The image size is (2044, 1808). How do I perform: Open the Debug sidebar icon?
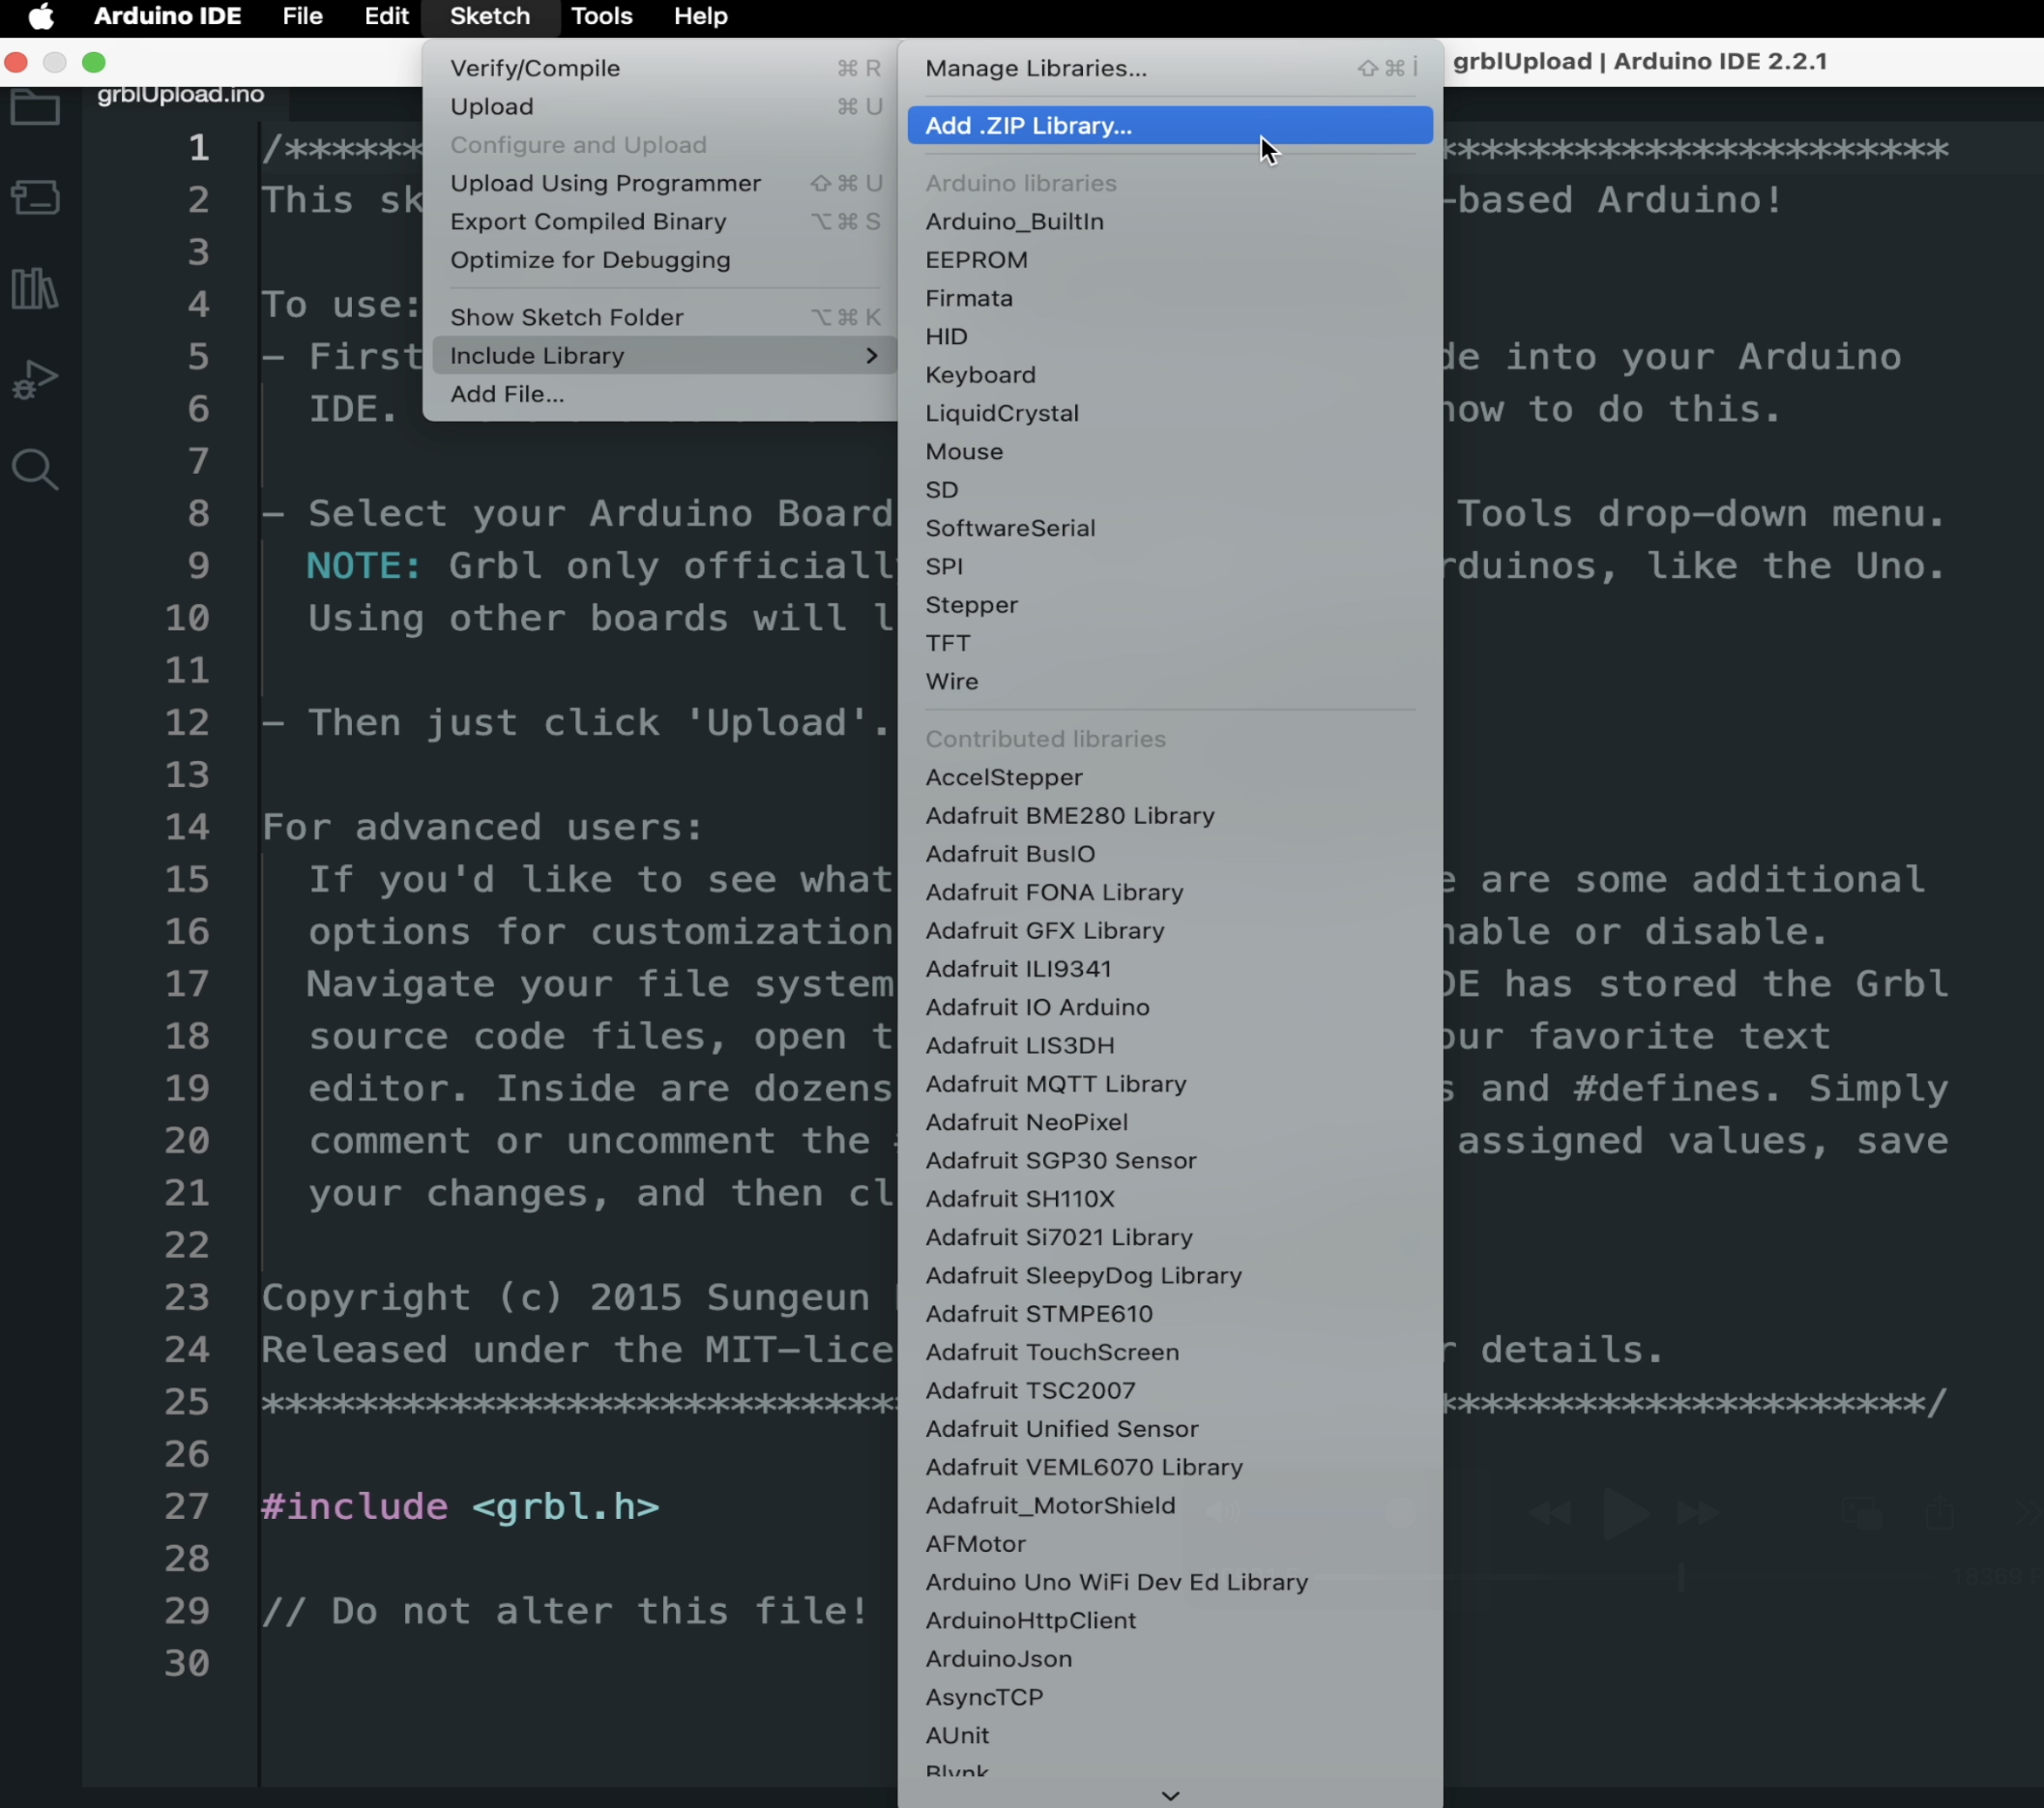click(35, 379)
